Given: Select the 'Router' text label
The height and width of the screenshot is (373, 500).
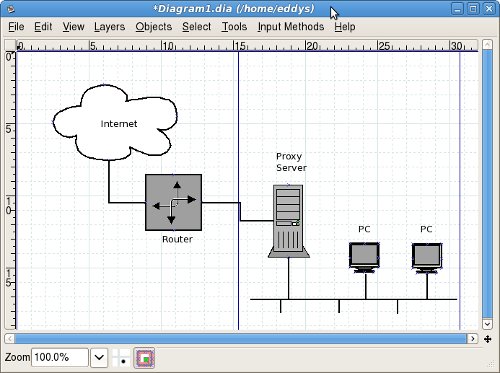Looking at the screenshot, I should pos(177,239).
